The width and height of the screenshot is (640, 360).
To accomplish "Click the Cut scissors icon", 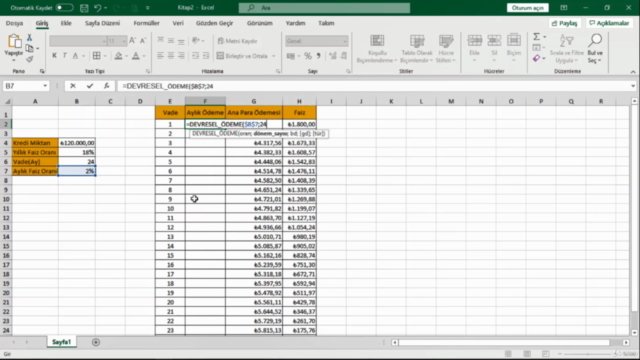I will [x=29, y=38].
